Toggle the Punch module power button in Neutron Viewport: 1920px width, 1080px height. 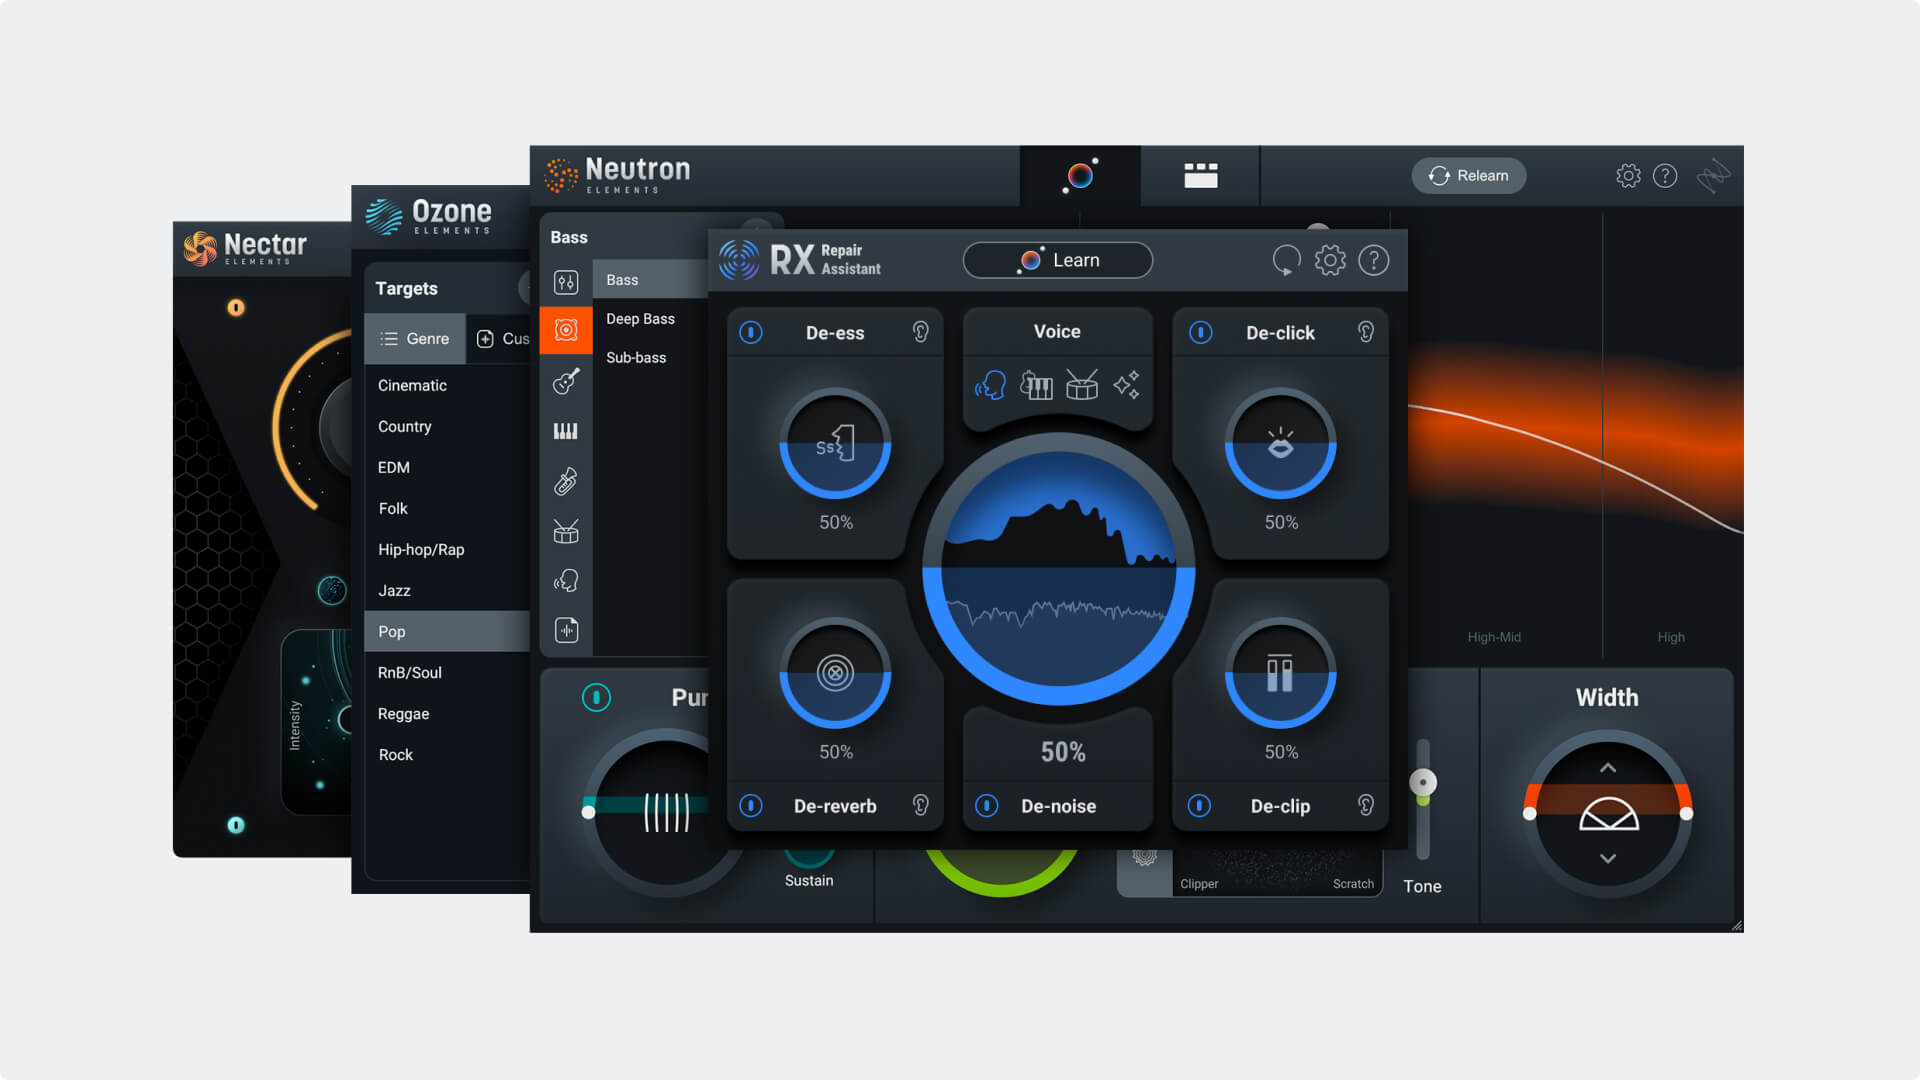(x=596, y=697)
